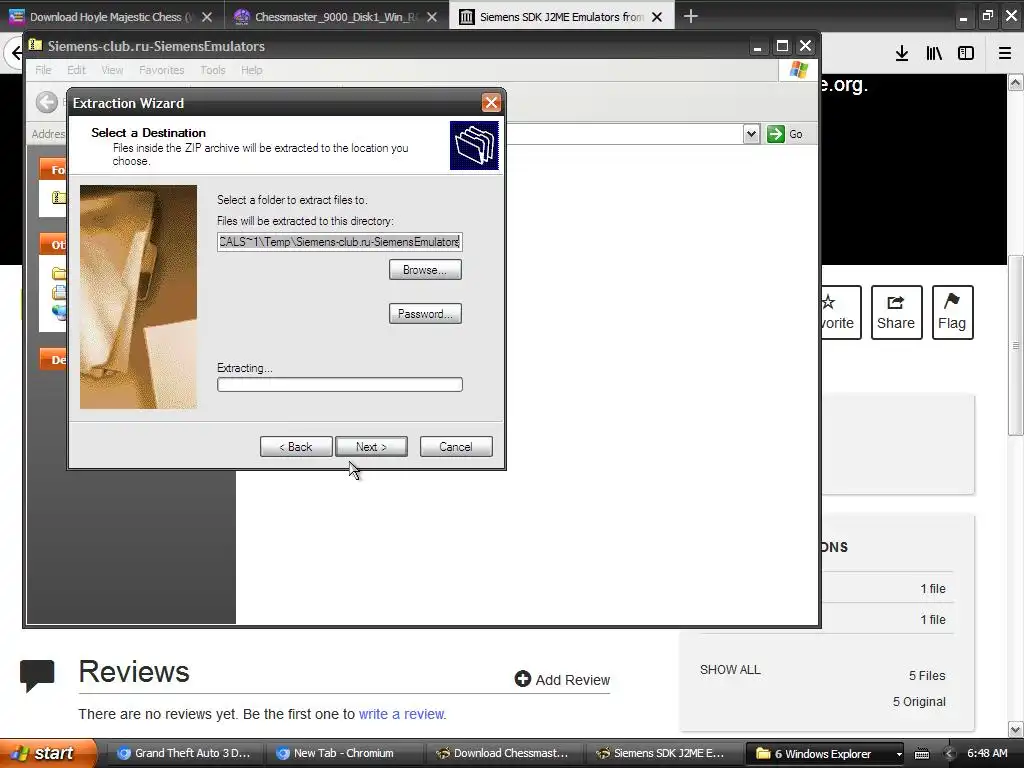The width and height of the screenshot is (1024, 768).
Task: Click the < Back button in wizard
Action: pyautogui.click(x=296, y=447)
